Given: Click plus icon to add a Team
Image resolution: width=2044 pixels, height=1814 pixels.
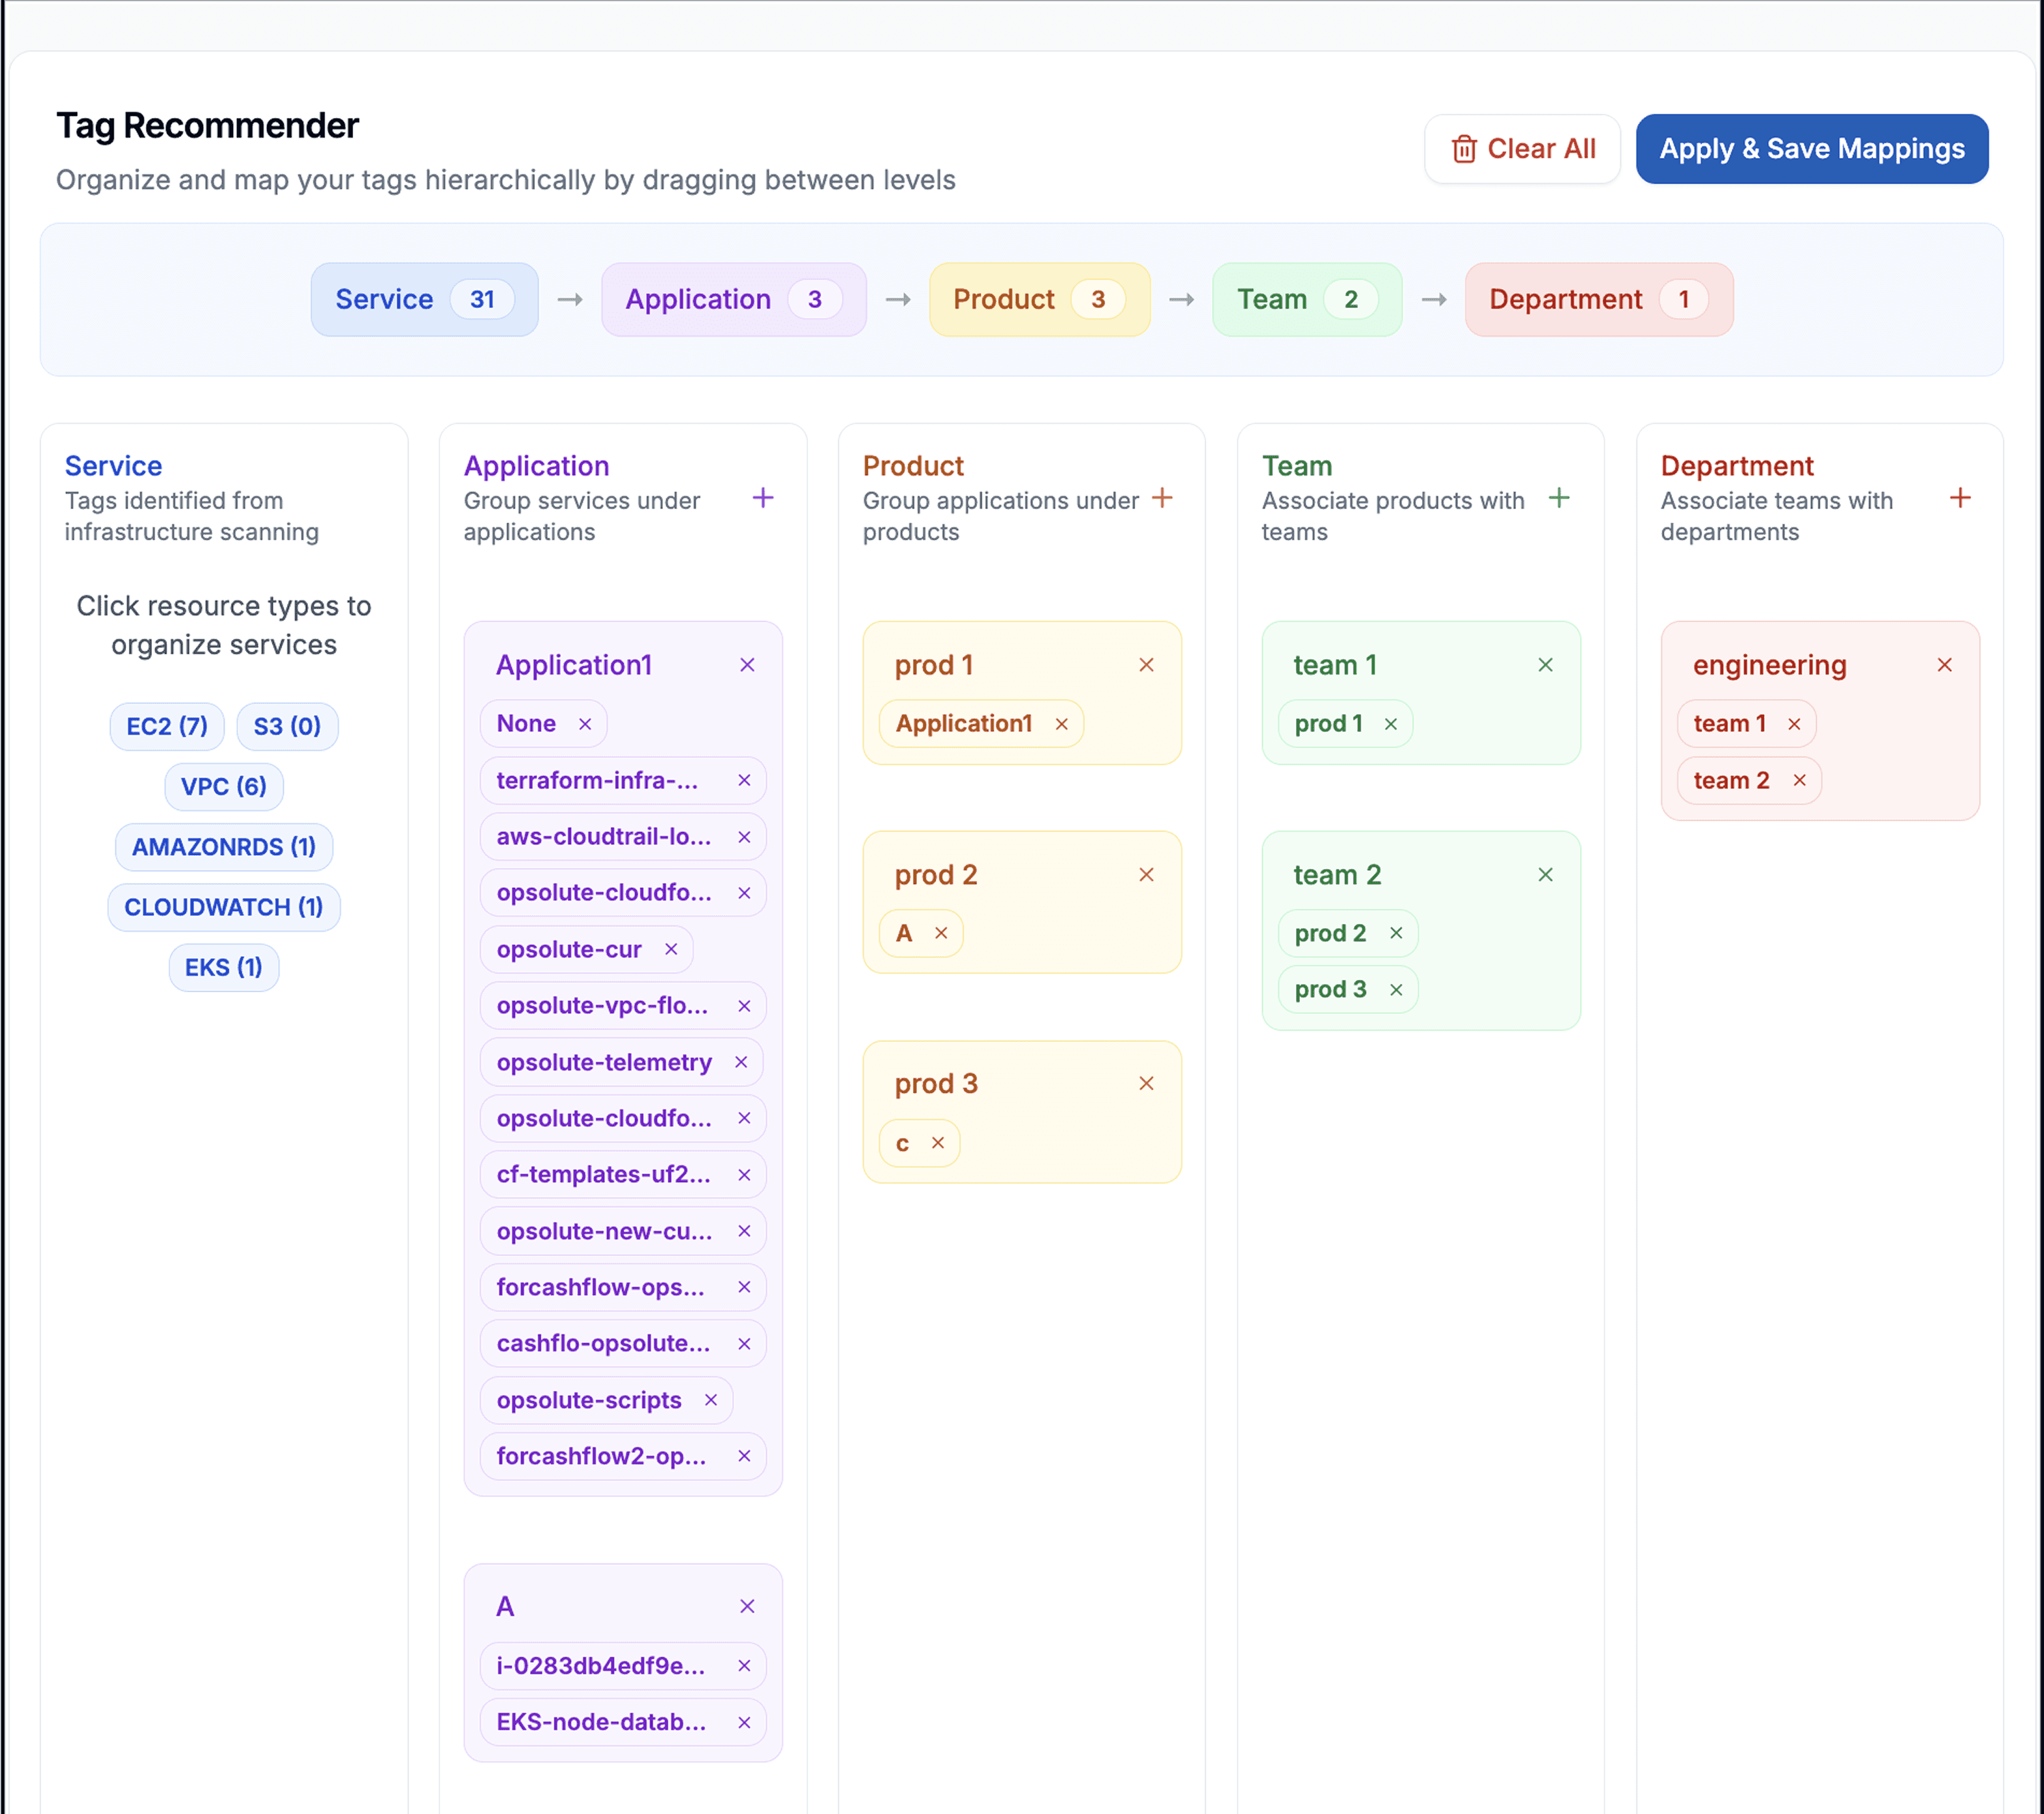Looking at the screenshot, I should point(1558,498).
